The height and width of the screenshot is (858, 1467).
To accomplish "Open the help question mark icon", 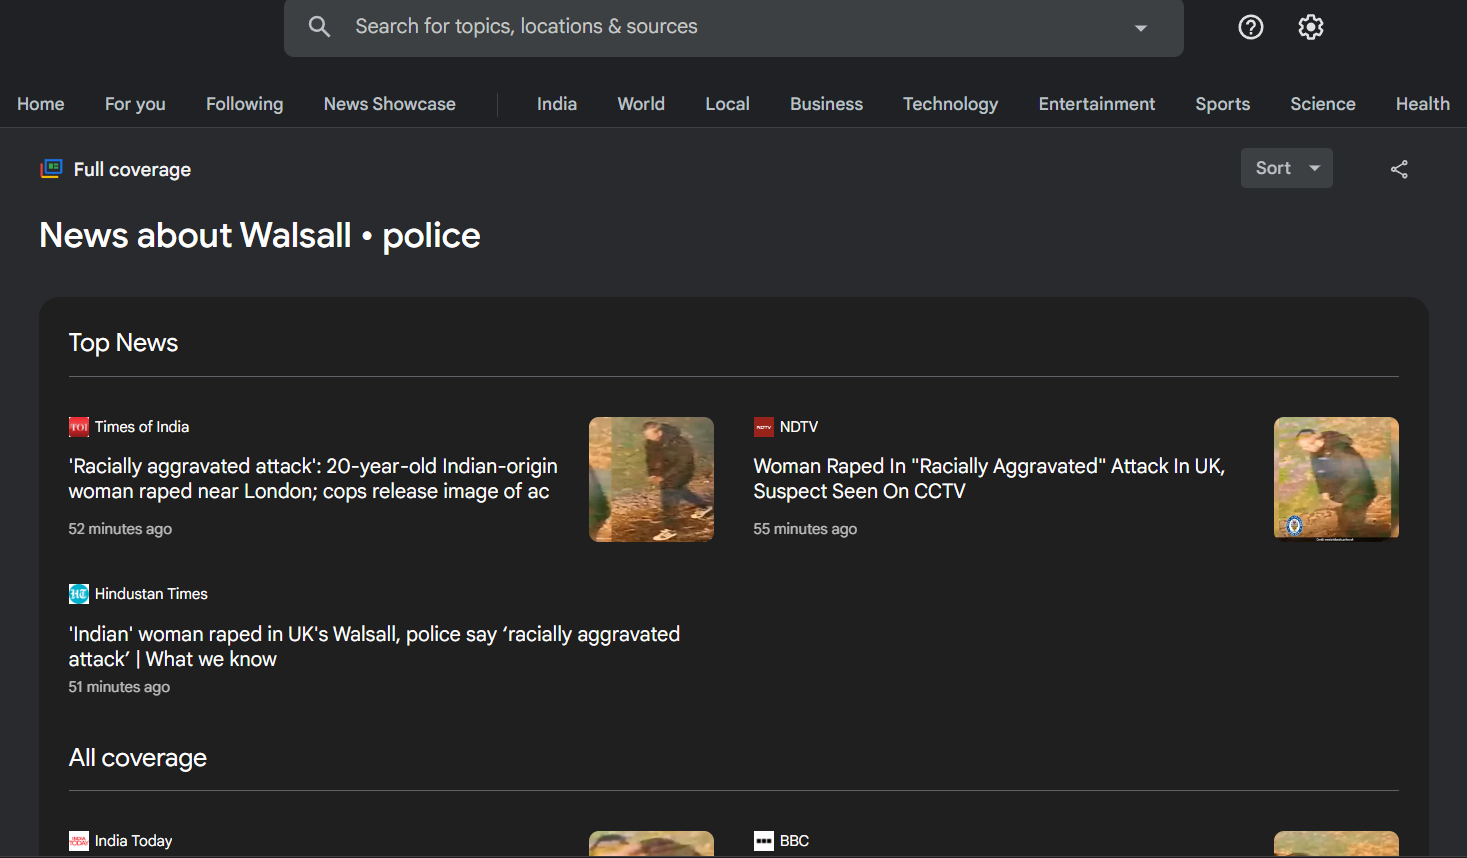I will [x=1250, y=27].
